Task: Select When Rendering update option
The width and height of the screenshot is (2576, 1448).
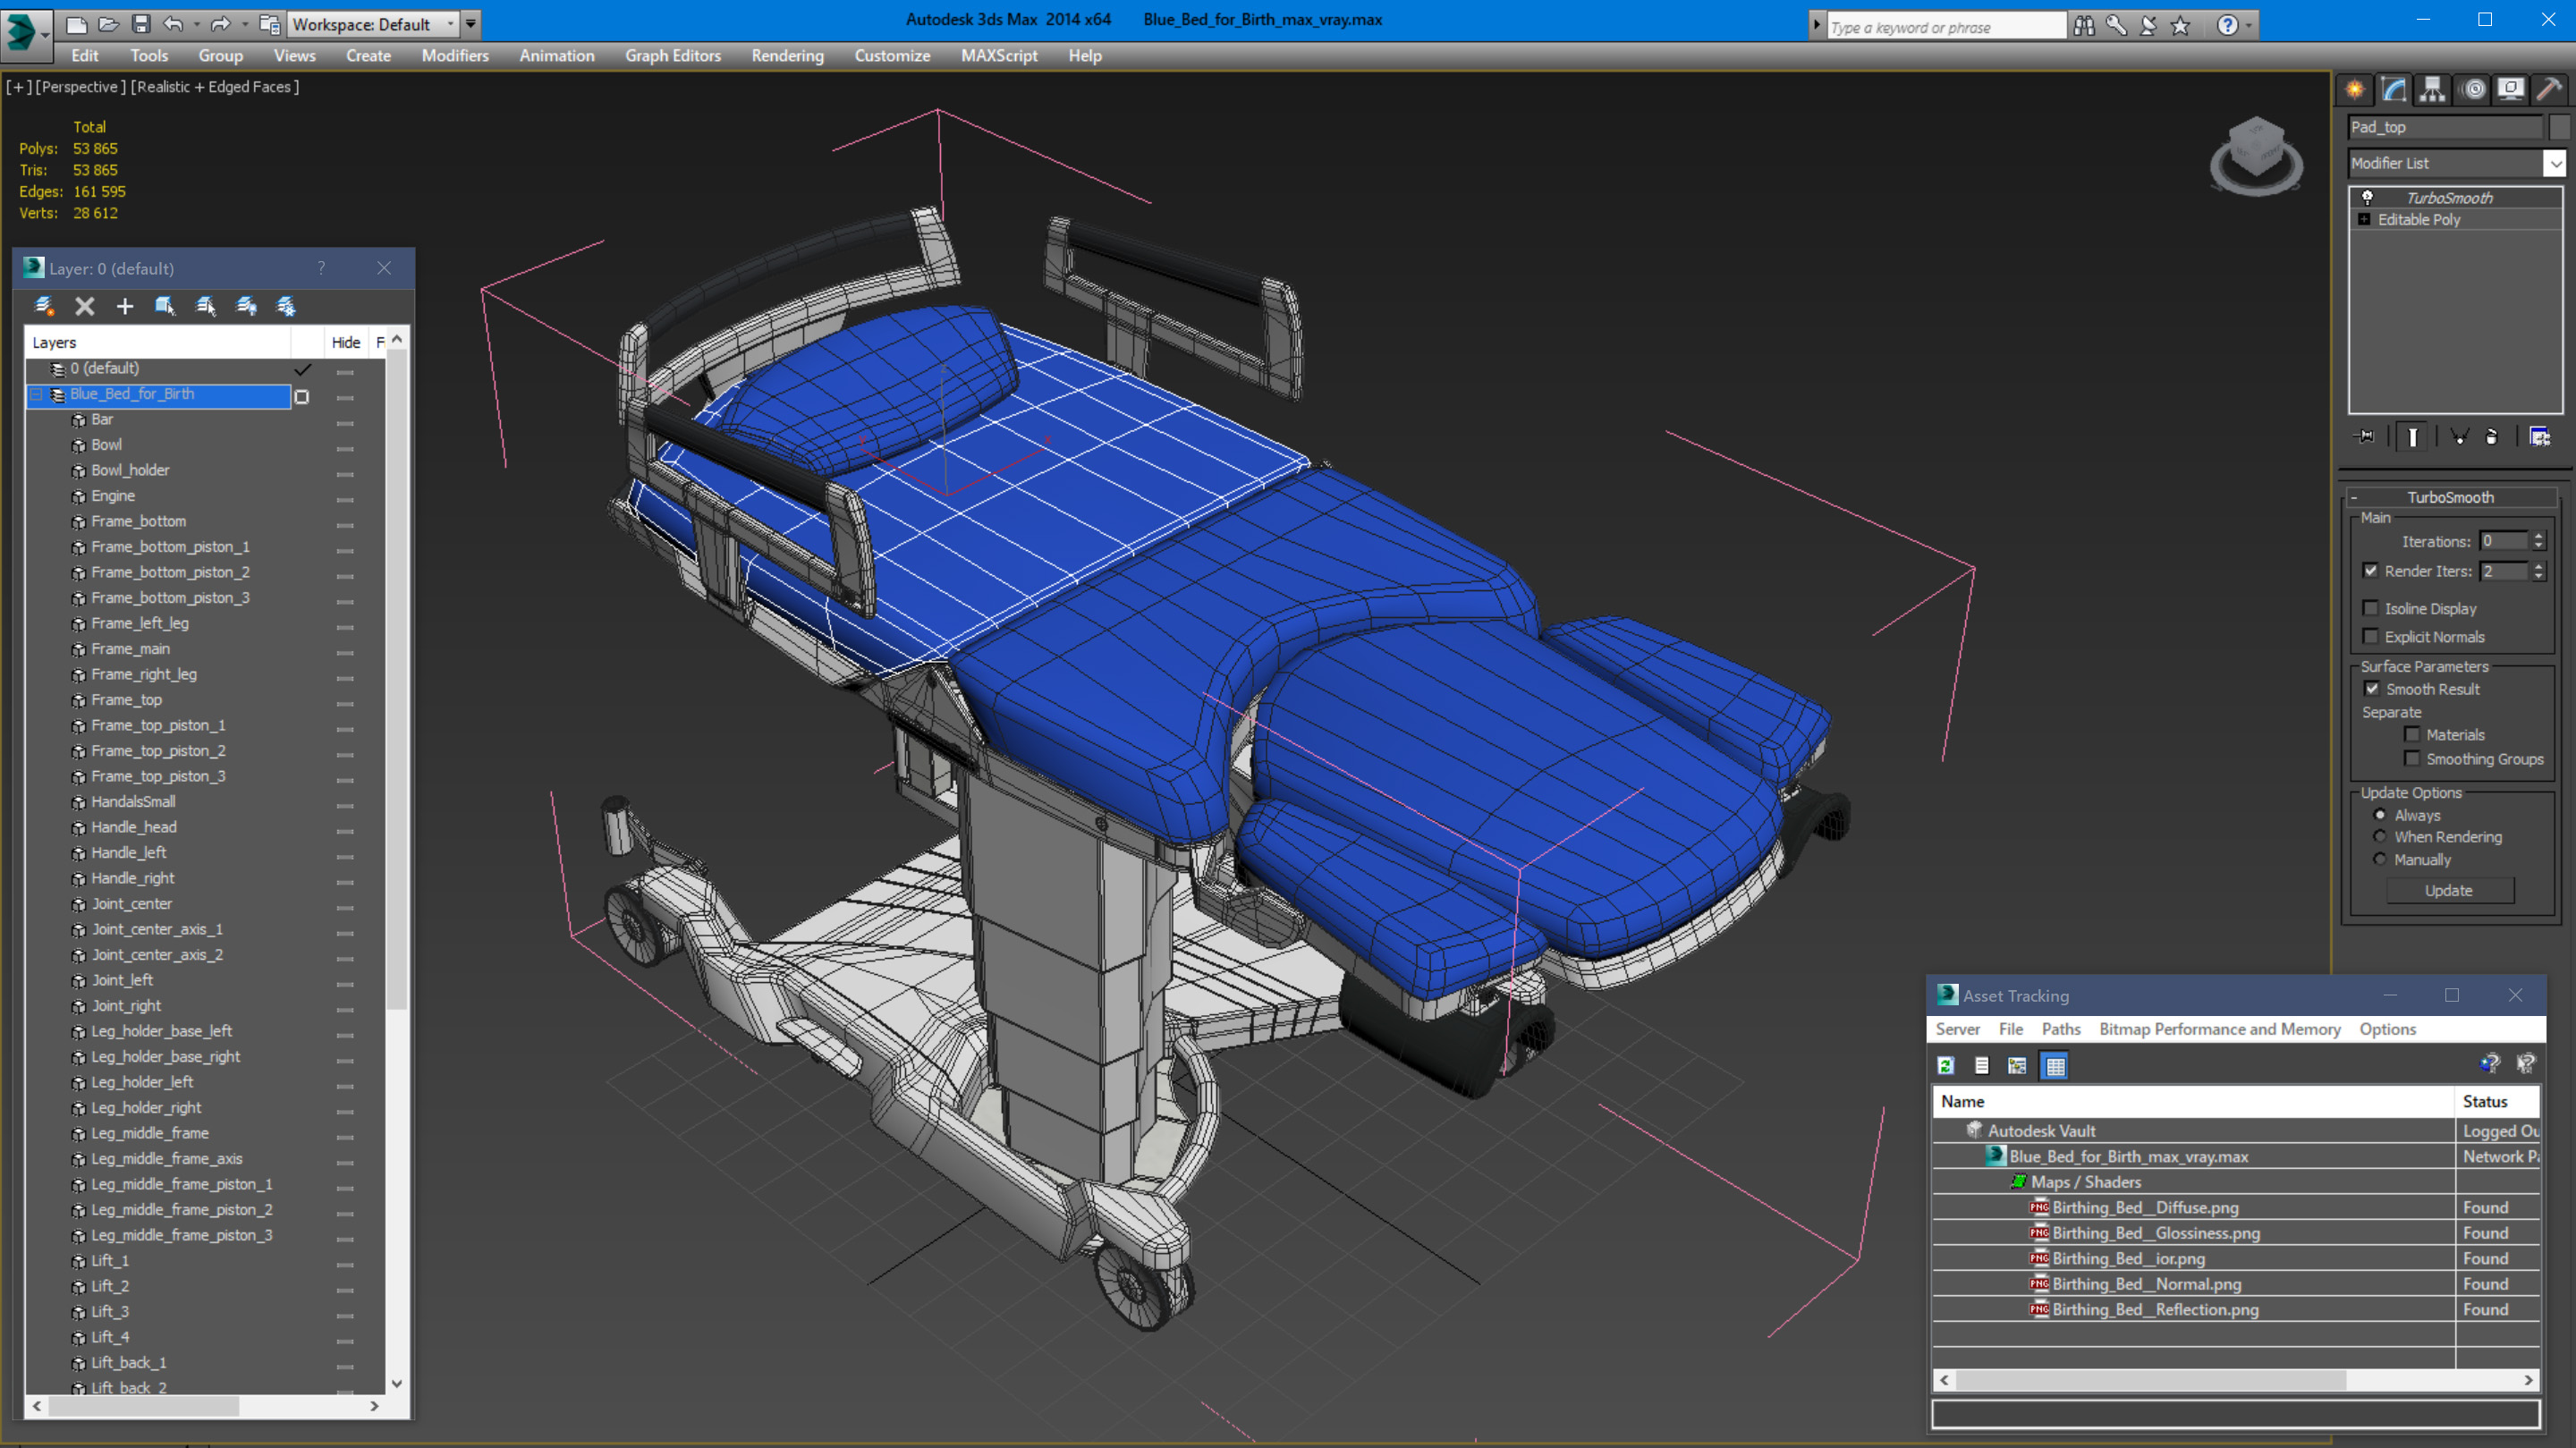Action: click(2380, 836)
